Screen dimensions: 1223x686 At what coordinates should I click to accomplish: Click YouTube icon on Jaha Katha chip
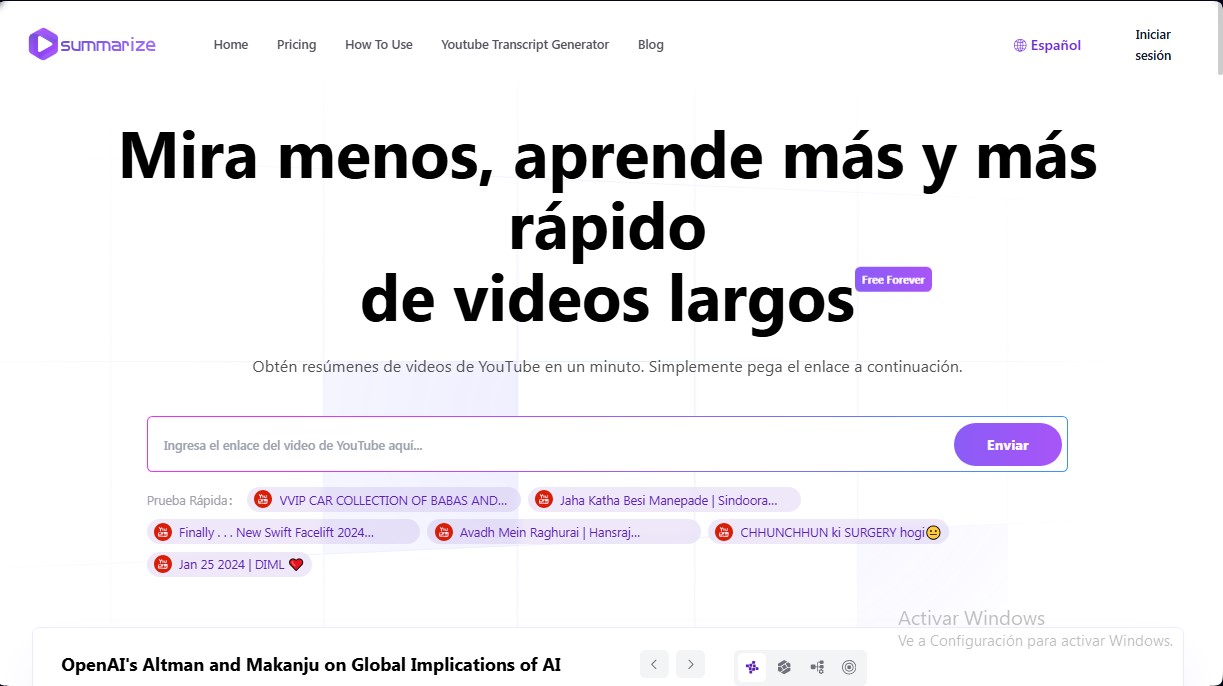(544, 499)
